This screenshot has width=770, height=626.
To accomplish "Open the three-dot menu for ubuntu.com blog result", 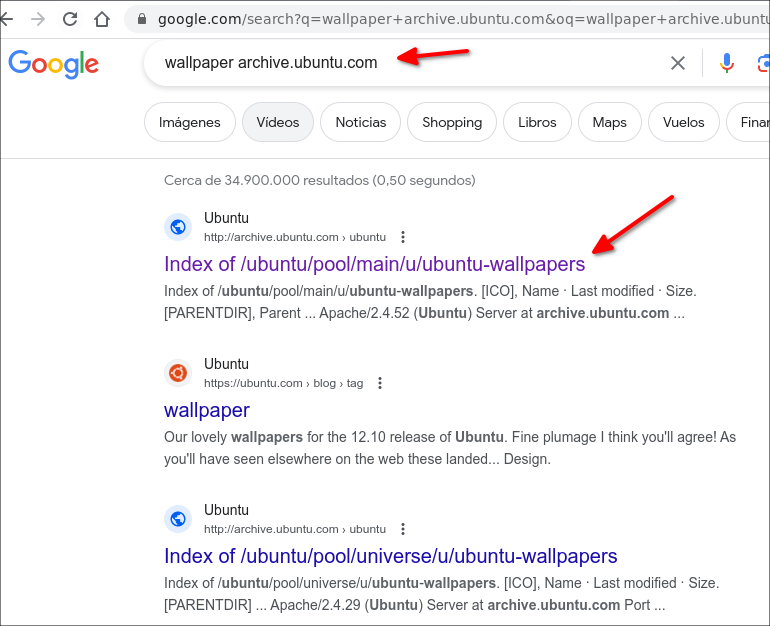I will (380, 383).
